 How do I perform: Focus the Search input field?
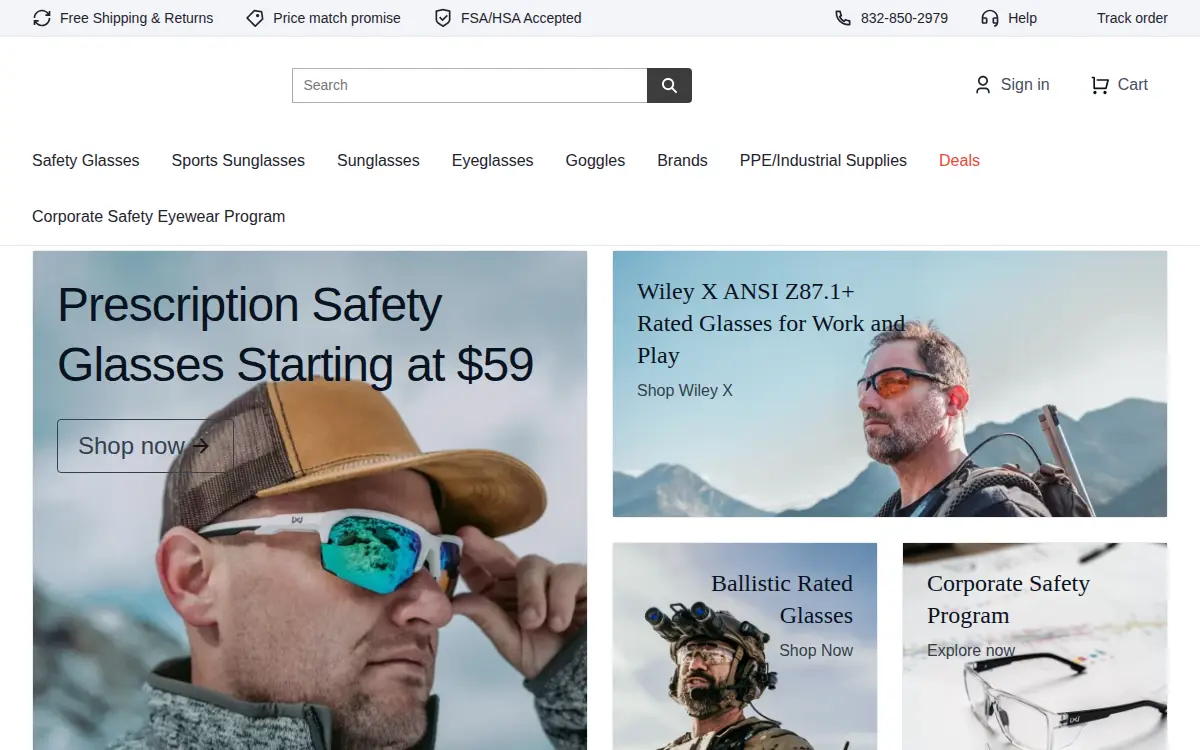click(470, 85)
